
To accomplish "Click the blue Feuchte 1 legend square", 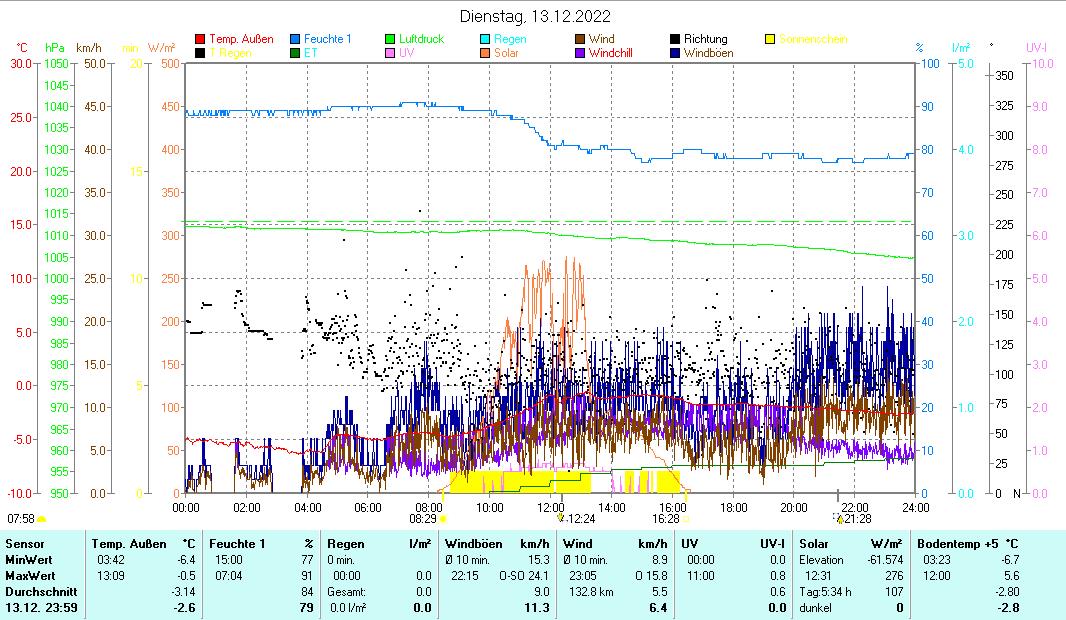I will click(296, 40).
